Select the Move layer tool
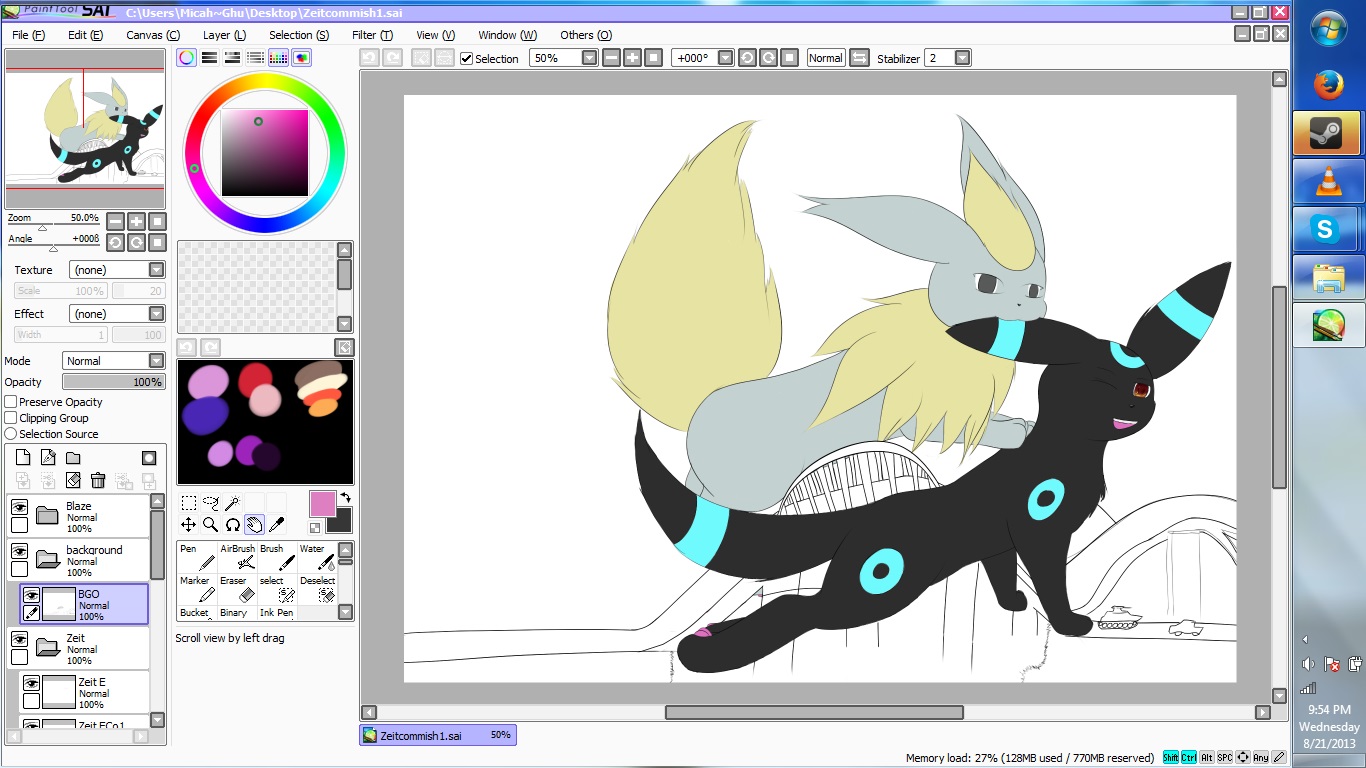Viewport: 1366px width, 768px height. (188, 524)
